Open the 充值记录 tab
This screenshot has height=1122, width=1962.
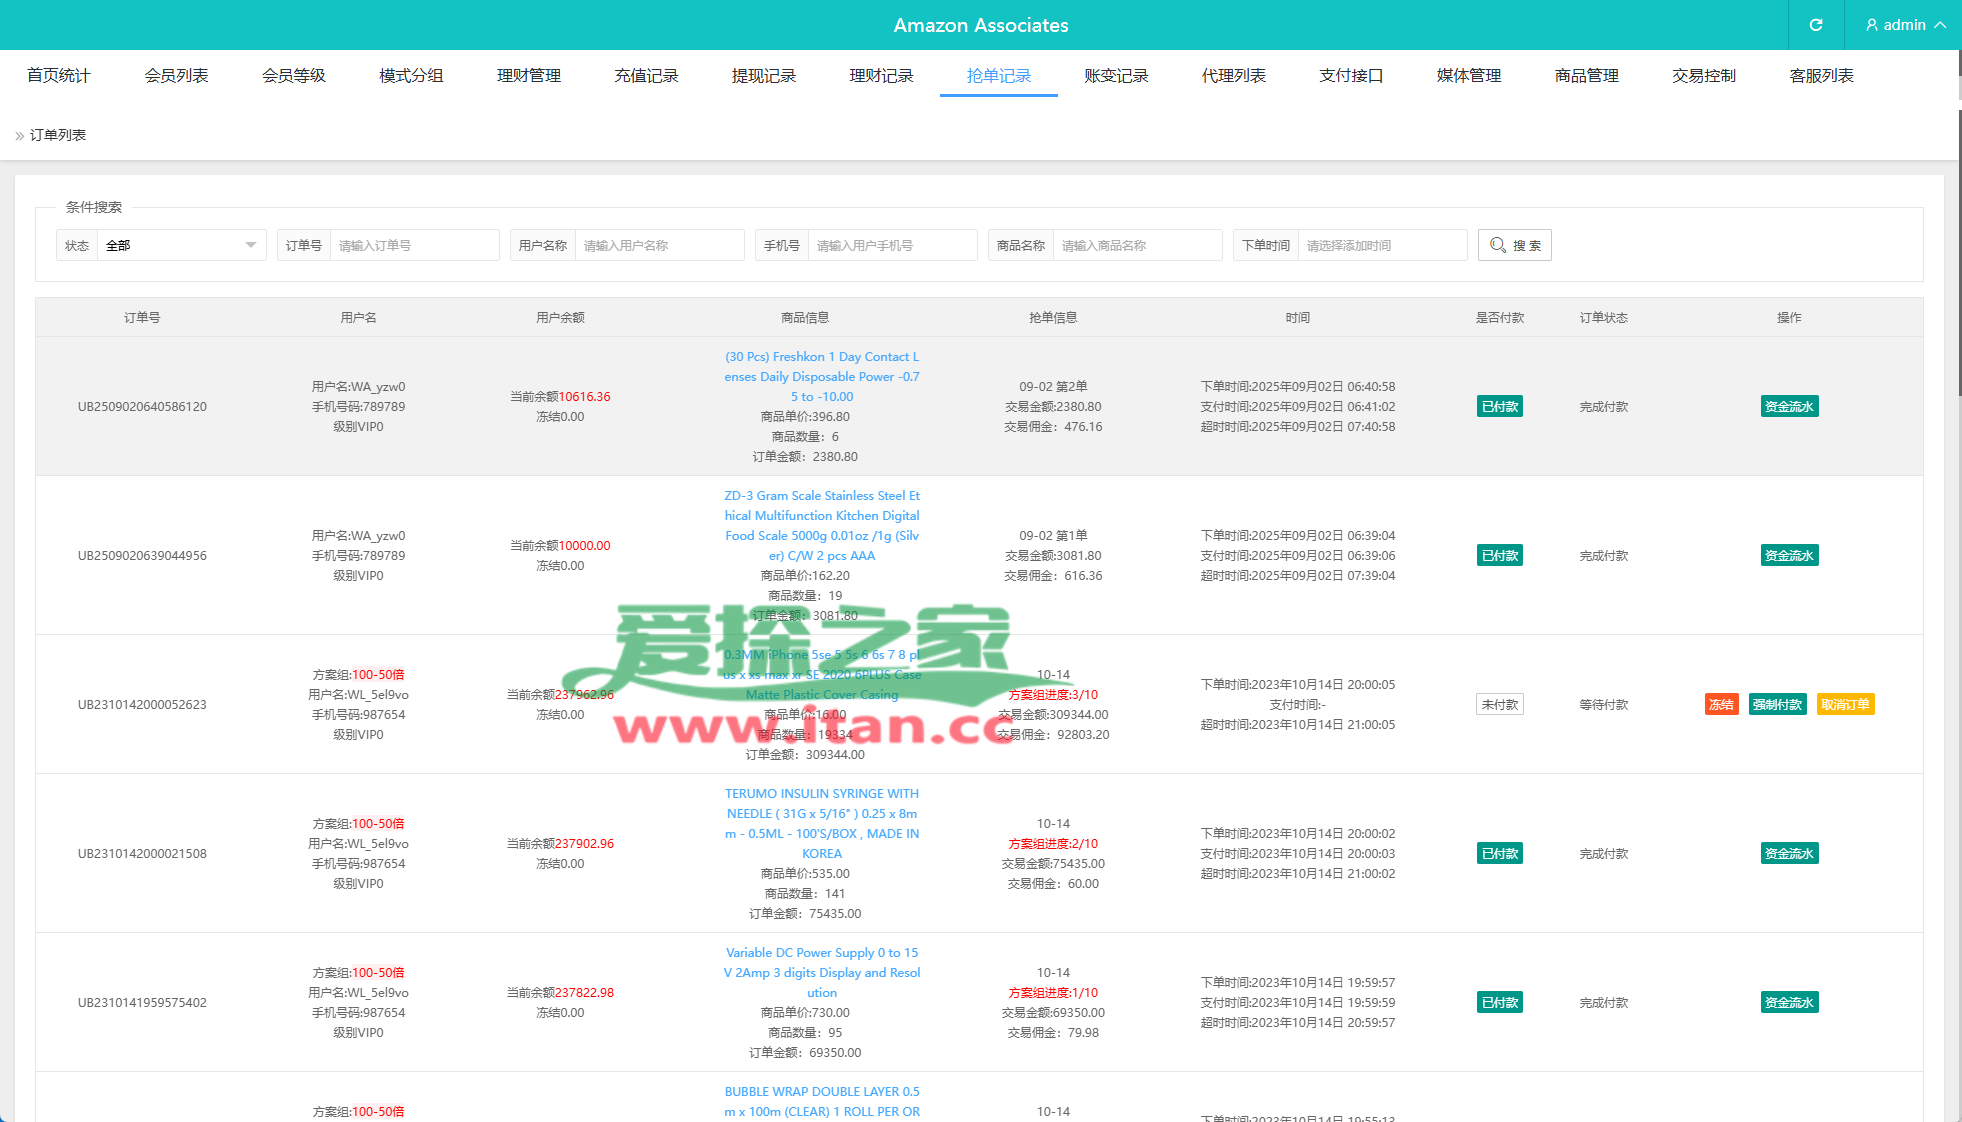tap(646, 76)
